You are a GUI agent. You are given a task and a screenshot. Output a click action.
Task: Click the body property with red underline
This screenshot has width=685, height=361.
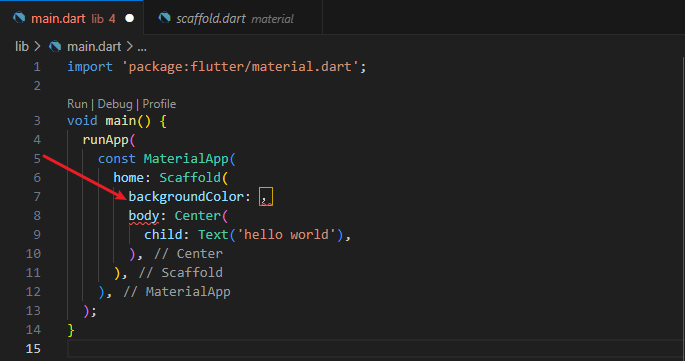pyautogui.click(x=144, y=216)
